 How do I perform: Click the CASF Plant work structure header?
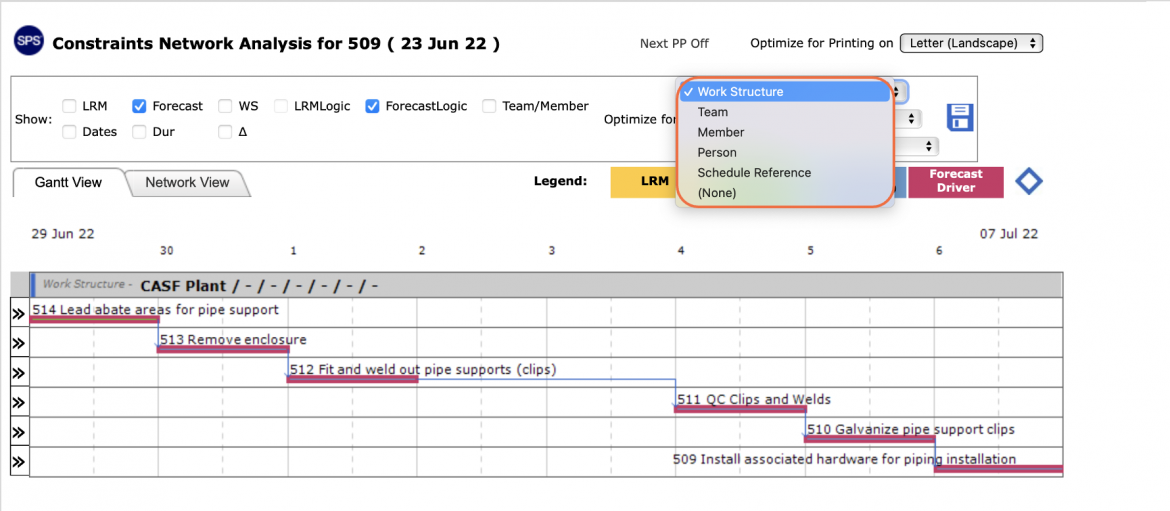click(x=546, y=285)
